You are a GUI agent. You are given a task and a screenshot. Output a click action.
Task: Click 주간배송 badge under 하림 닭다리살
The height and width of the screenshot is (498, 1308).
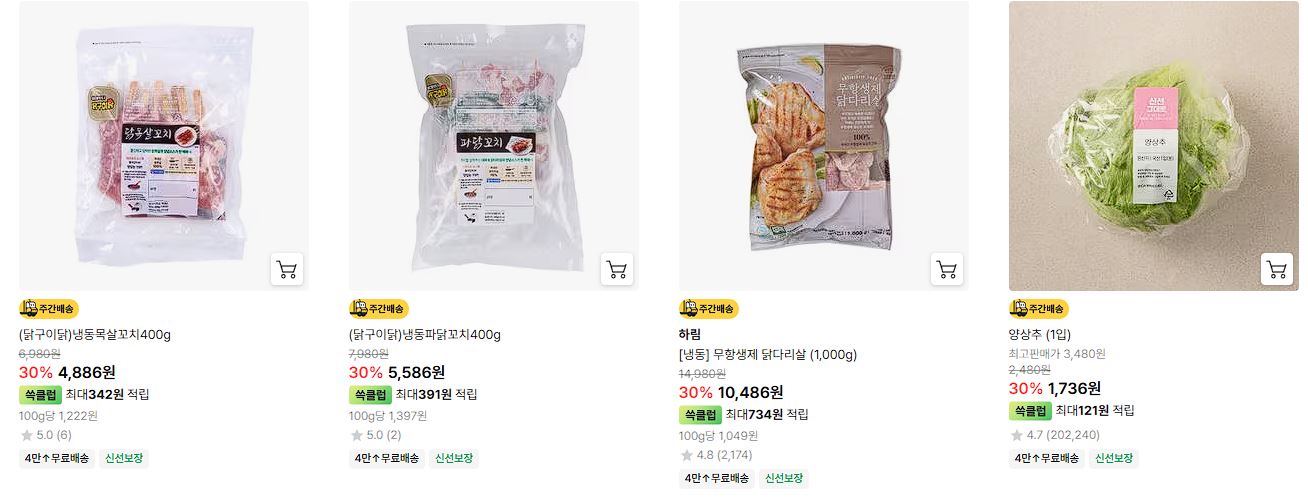pos(709,309)
